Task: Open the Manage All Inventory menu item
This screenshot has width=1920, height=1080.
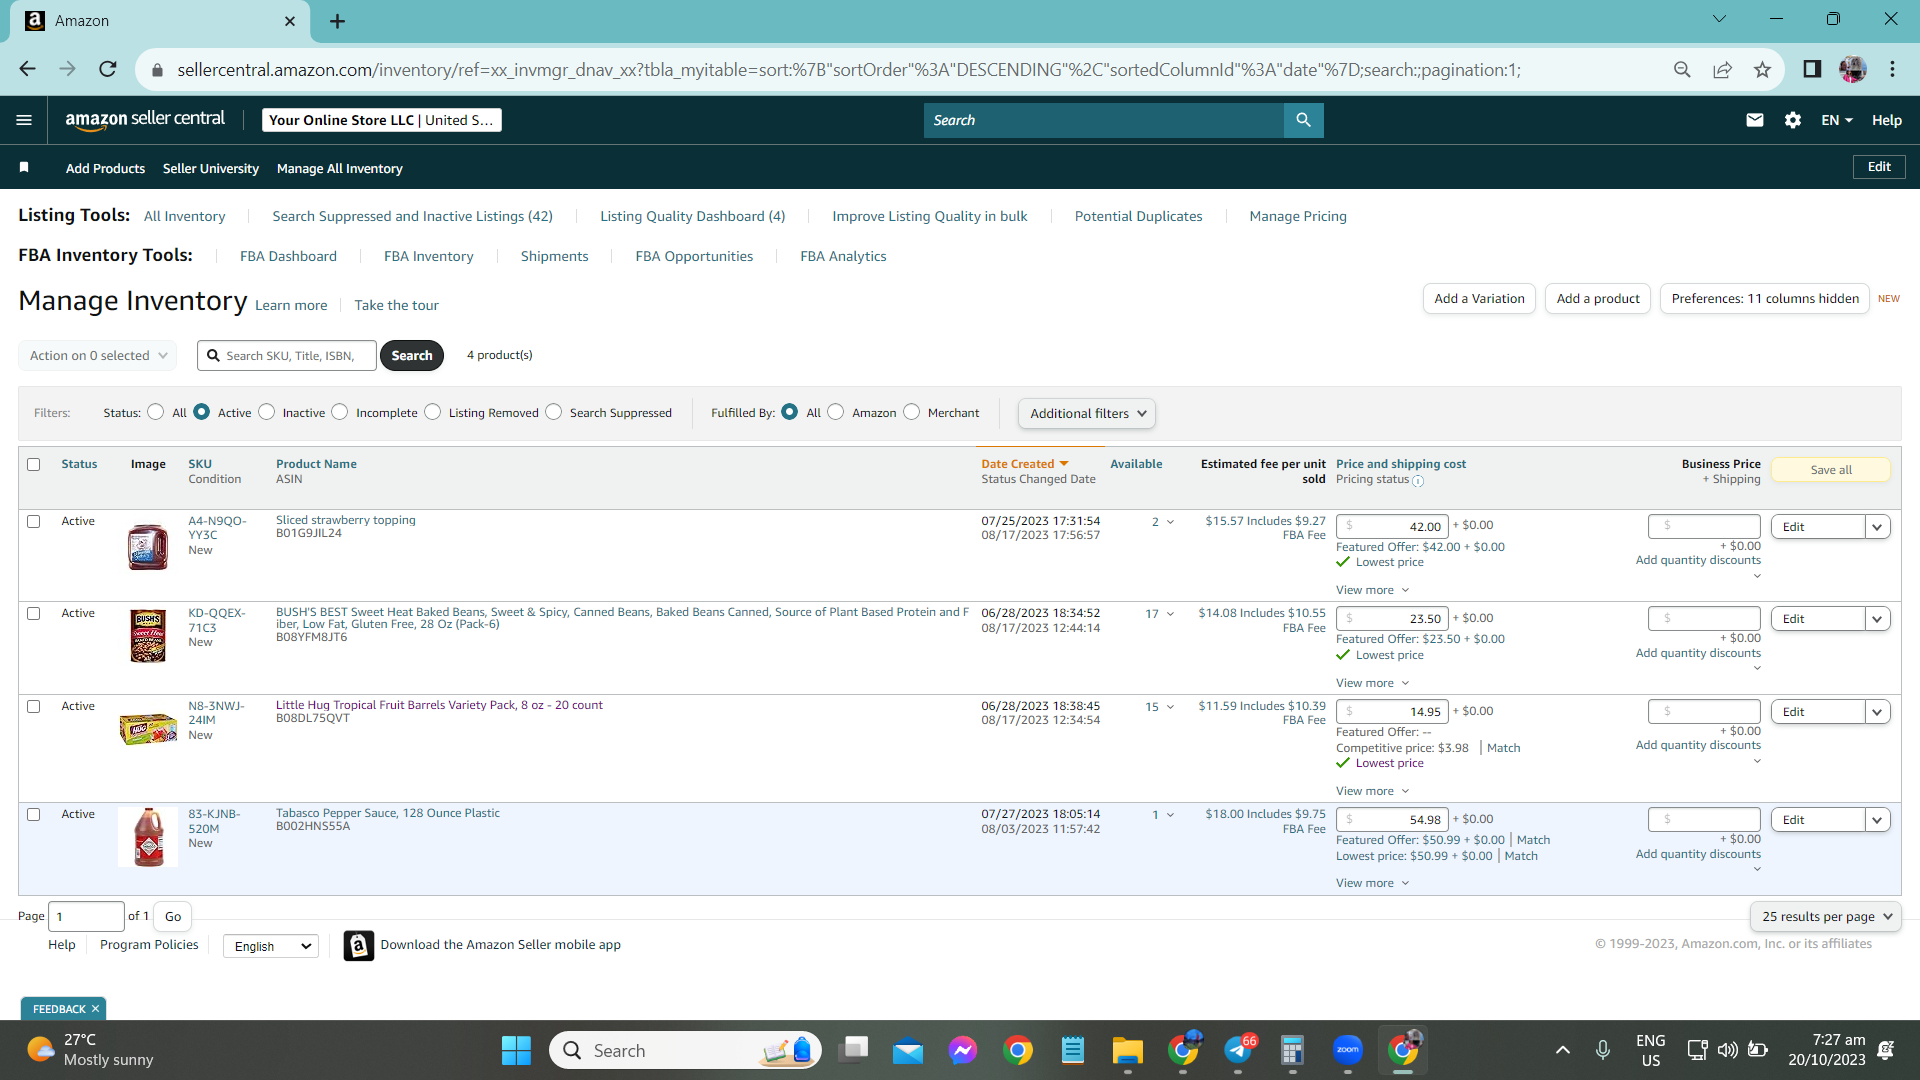Action: pyautogui.click(x=340, y=168)
